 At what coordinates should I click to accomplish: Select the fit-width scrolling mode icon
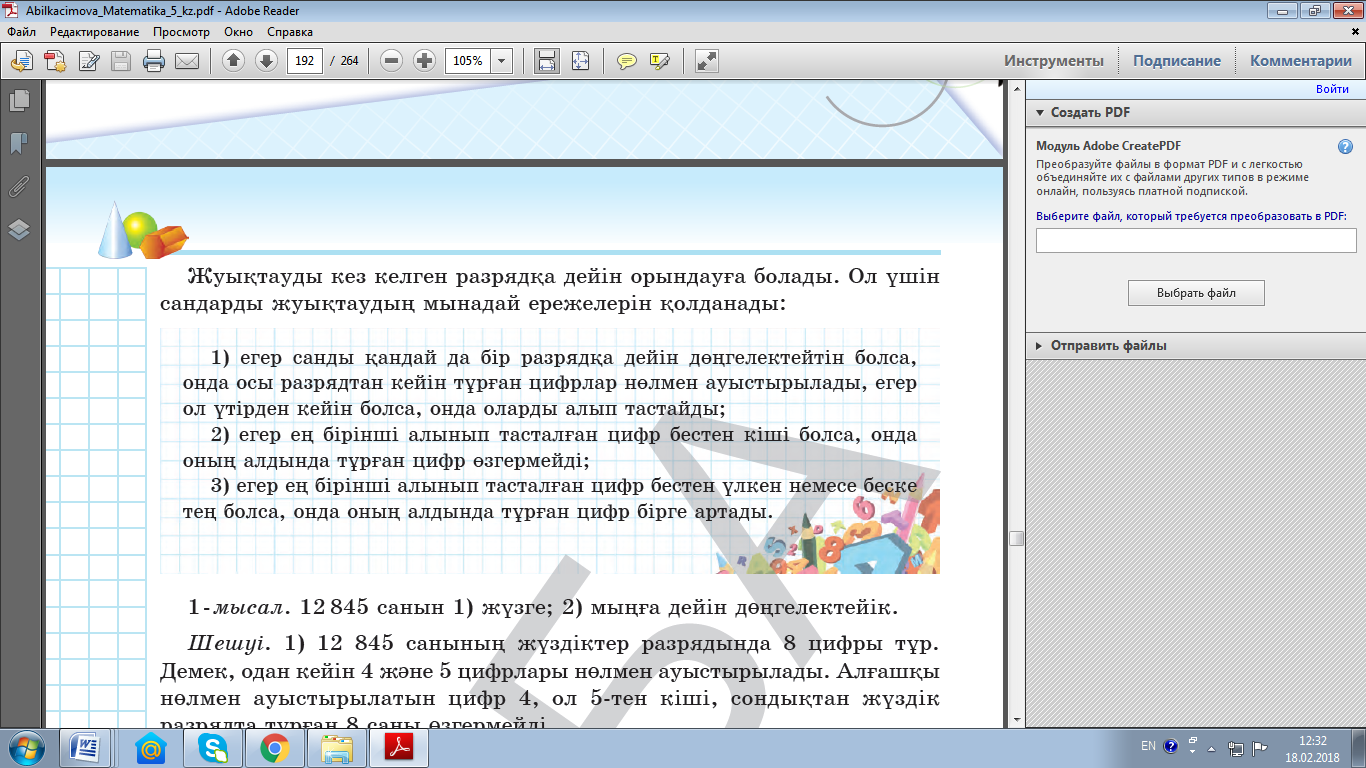pos(547,61)
